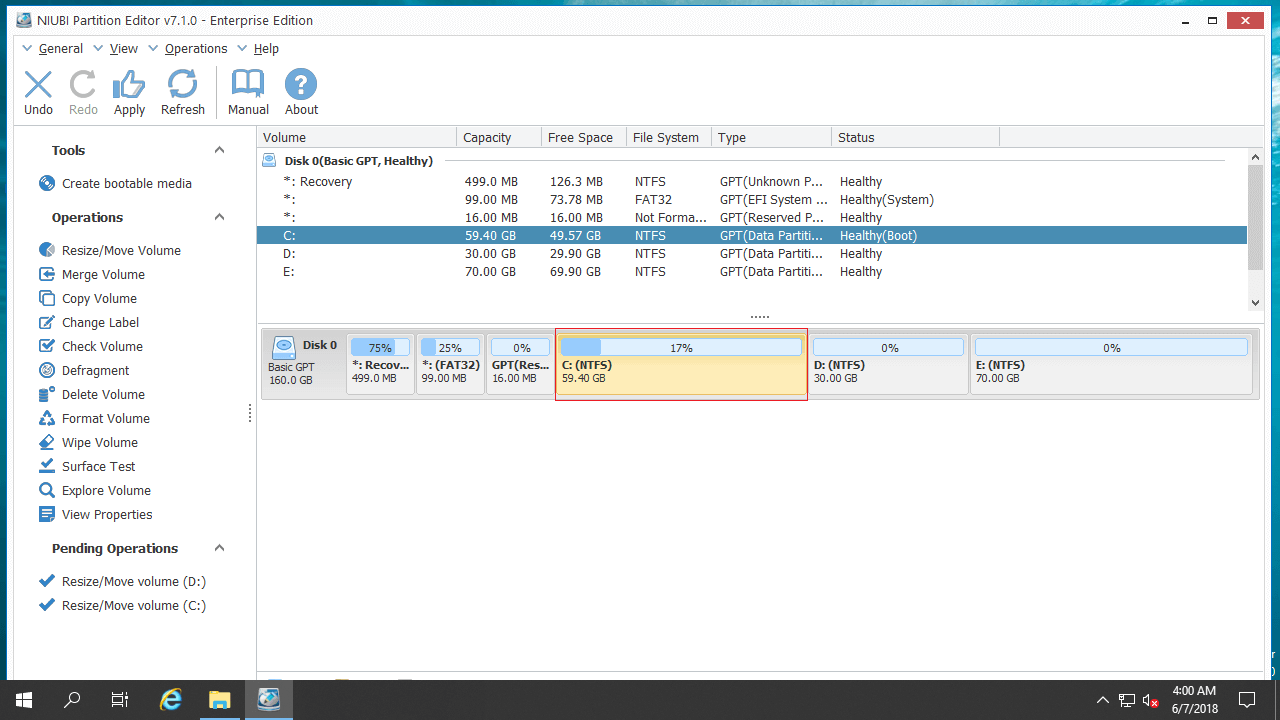Collapse the Operations section
This screenshot has height=720, width=1280.
click(220, 217)
